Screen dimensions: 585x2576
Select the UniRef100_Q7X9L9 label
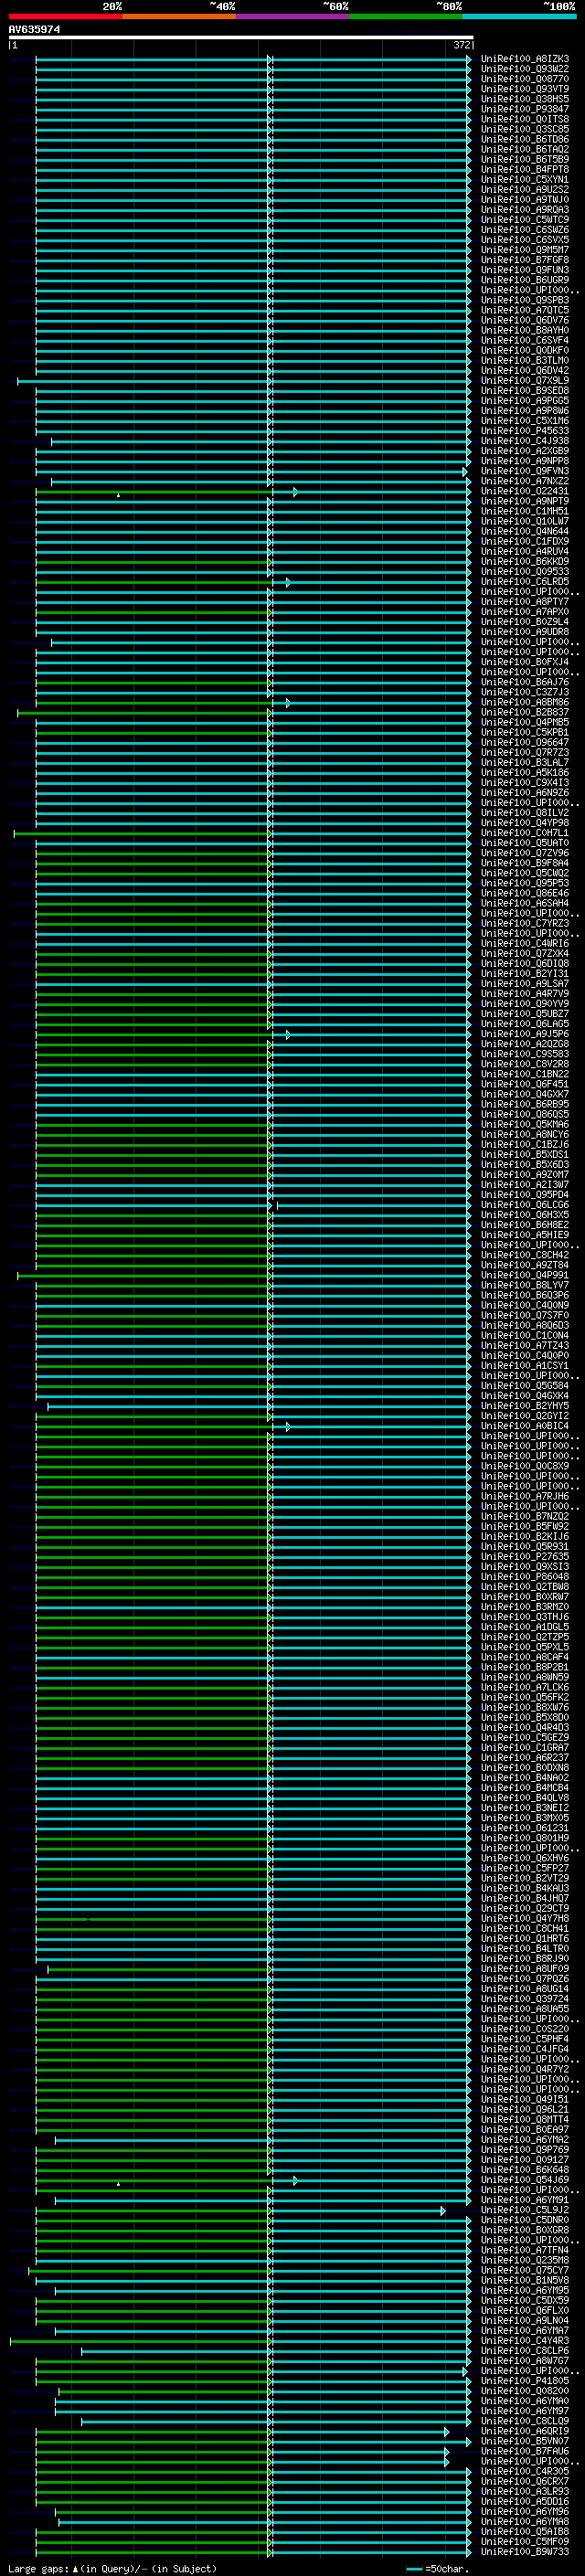pyautogui.click(x=525, y=380)
